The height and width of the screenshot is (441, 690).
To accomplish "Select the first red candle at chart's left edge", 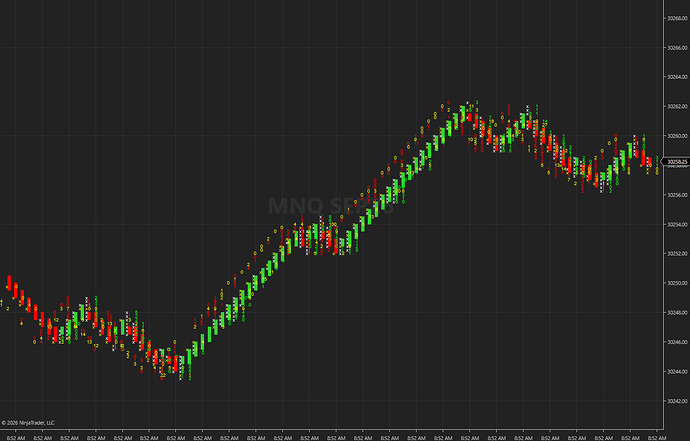I will [x=9, y=283].
